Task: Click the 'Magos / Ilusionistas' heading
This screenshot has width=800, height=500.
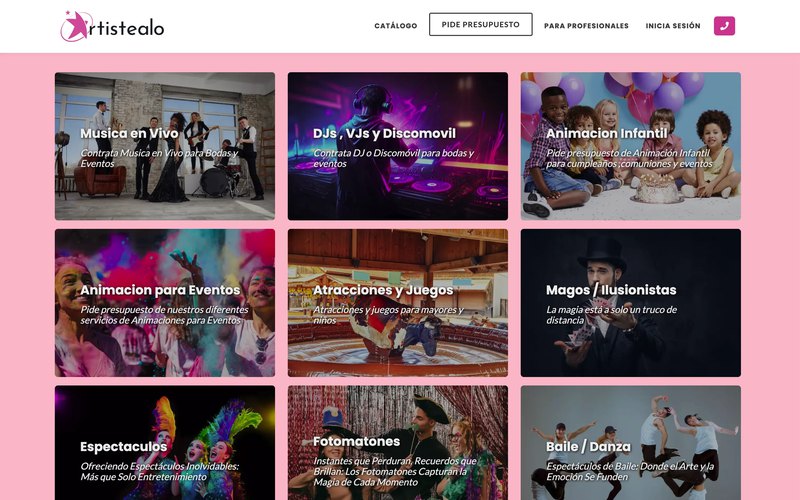Action: (x=611, y=290)
